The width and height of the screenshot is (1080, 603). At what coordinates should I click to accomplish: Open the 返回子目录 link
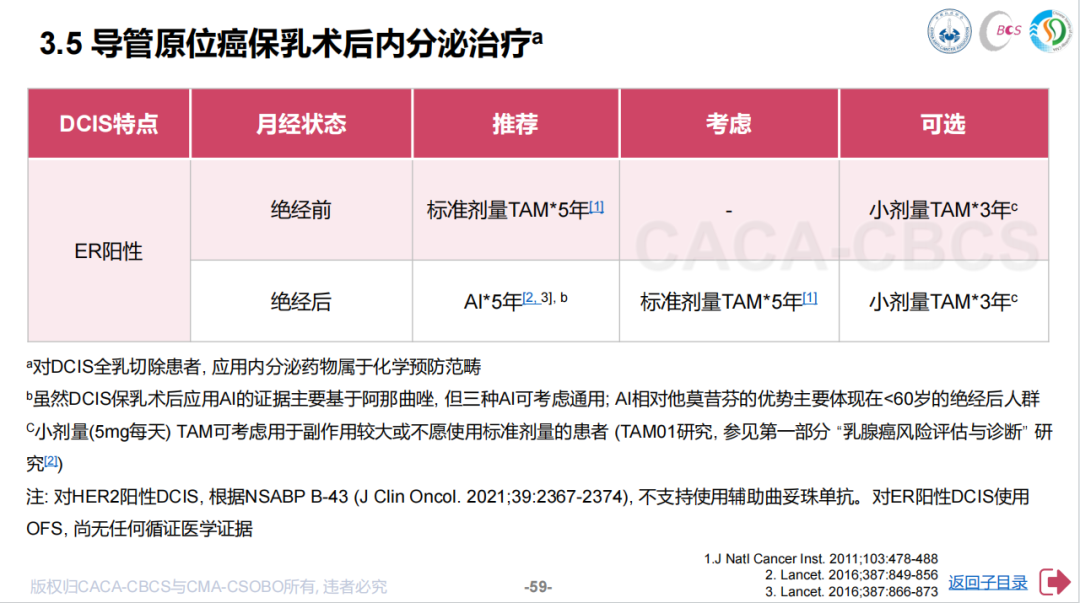987,582
